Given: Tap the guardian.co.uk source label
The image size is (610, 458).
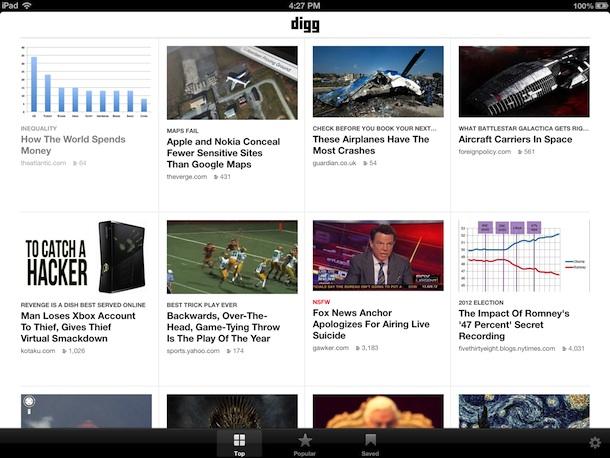Looking at the screenshot, I should click(334, 163).
